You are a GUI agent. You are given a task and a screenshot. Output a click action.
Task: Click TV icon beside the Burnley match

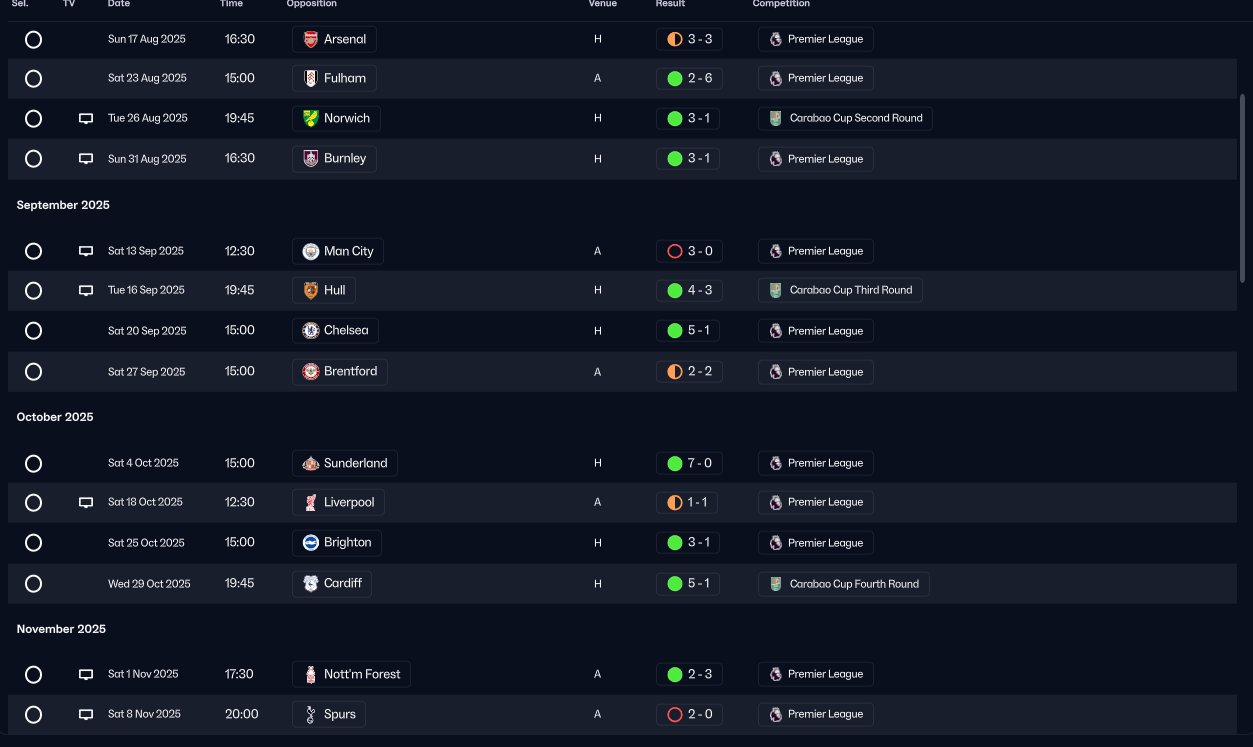click(86, 158)
